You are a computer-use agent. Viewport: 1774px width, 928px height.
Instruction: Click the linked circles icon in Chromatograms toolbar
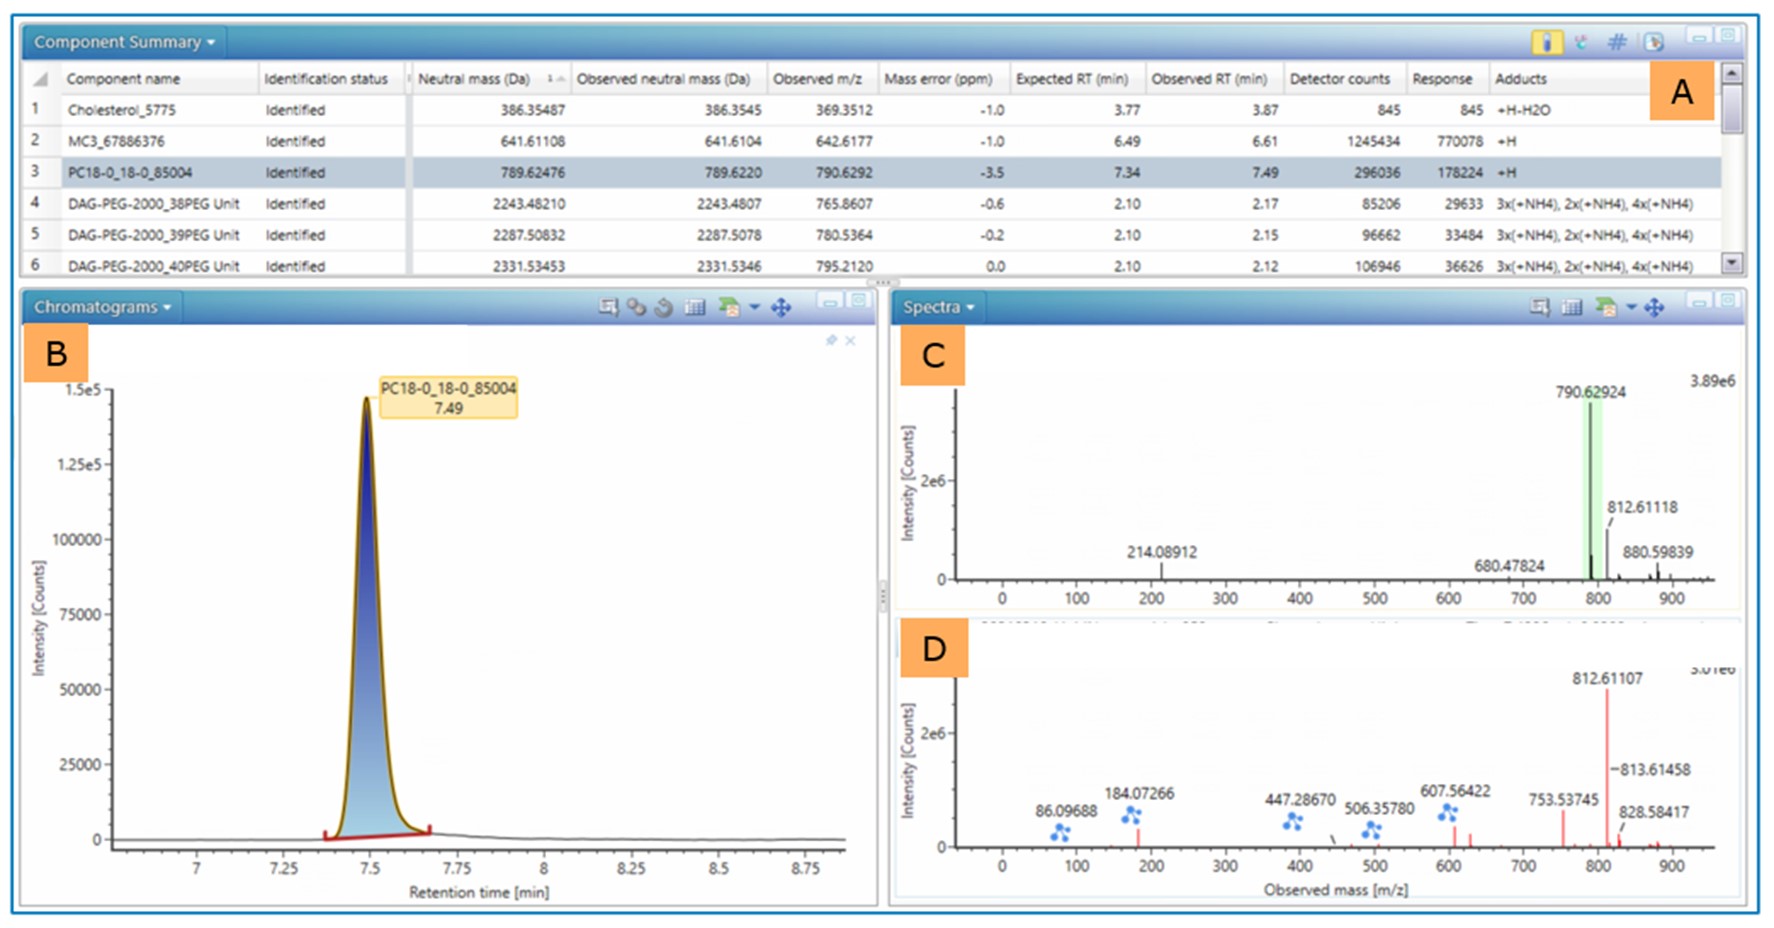tap(636, 307)
